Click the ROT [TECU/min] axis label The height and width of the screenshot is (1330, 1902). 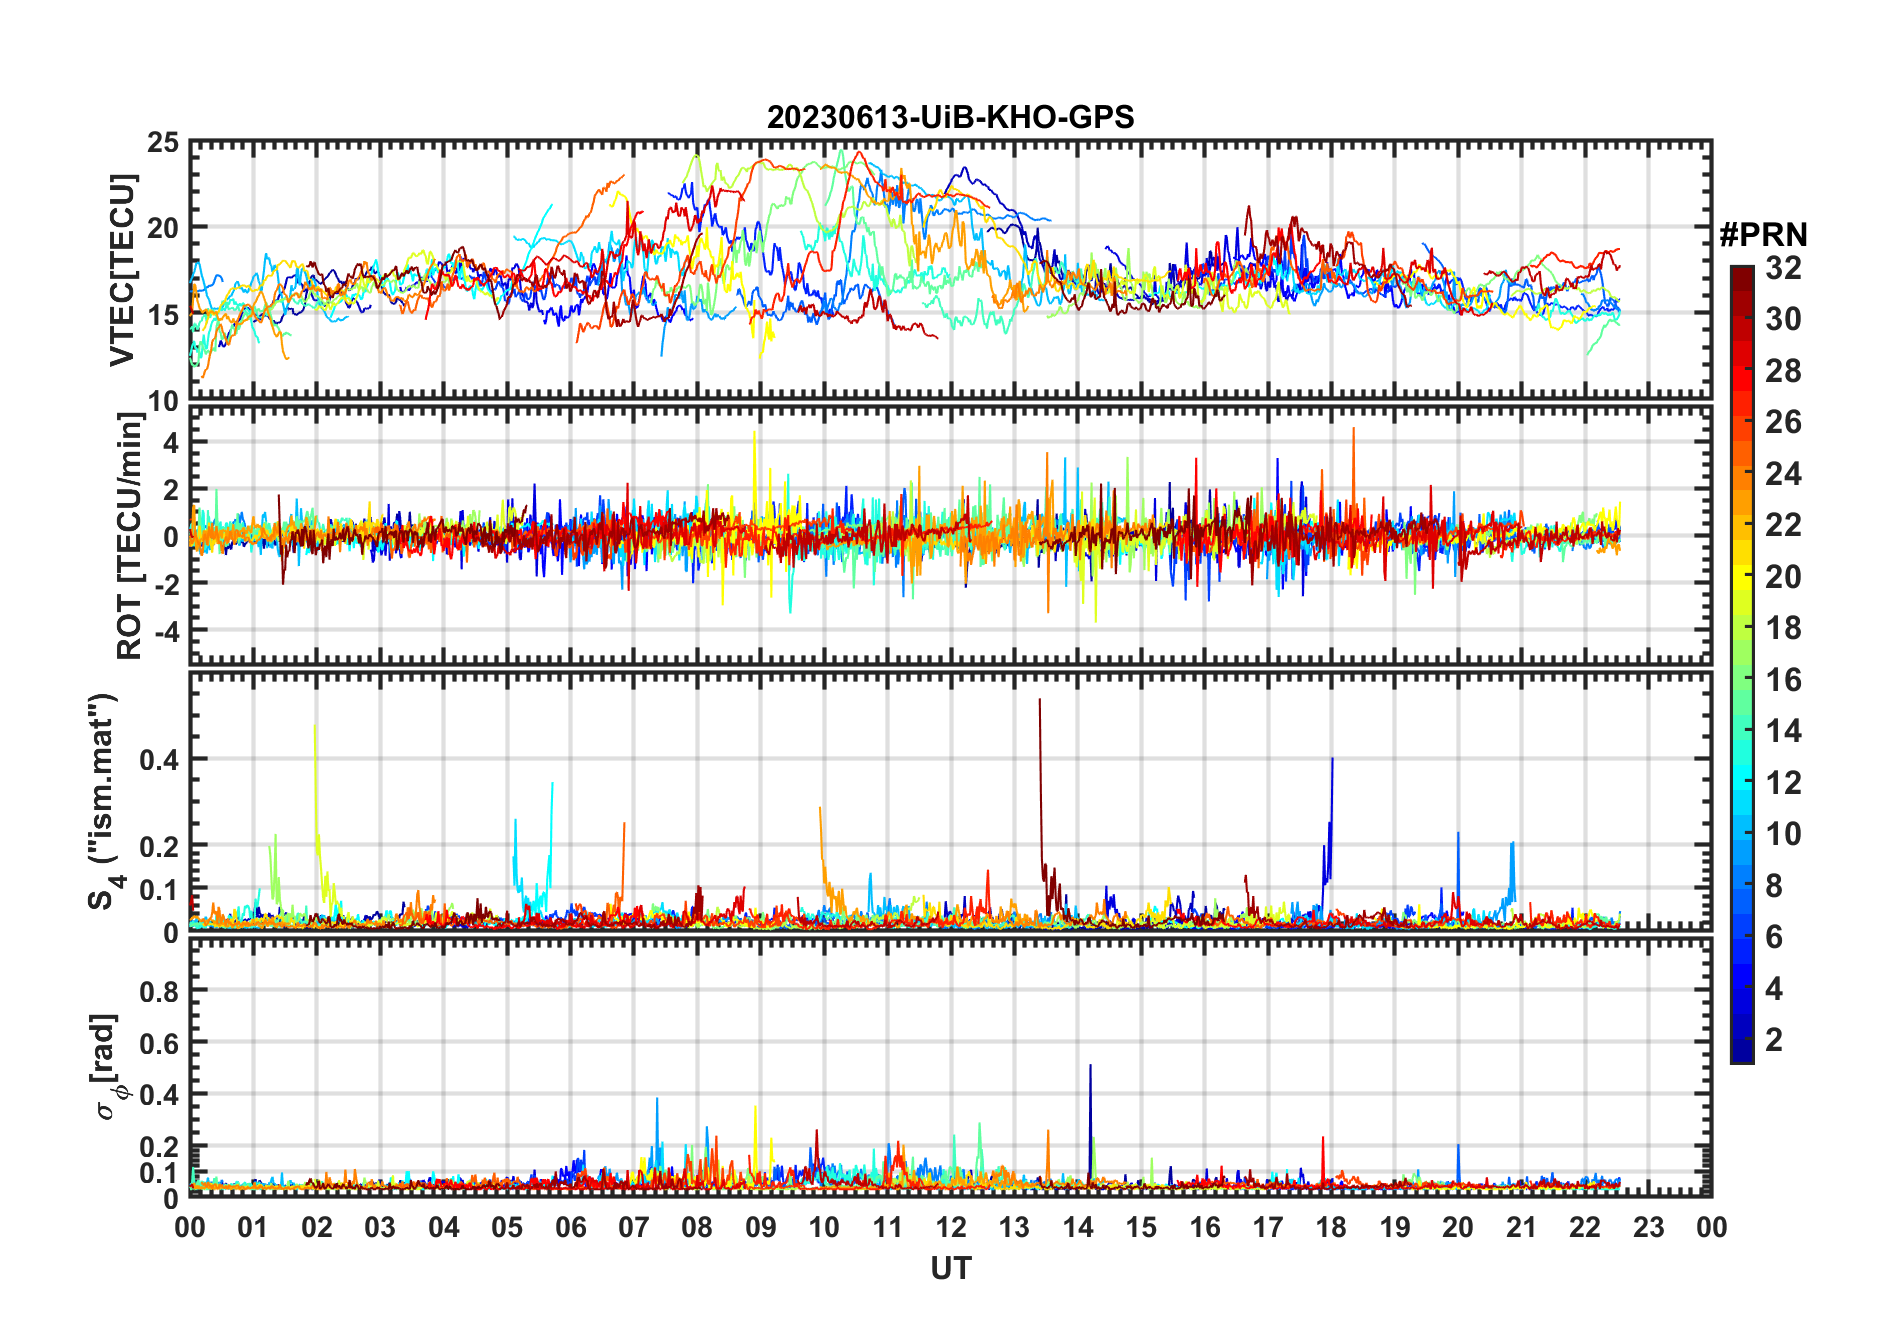tap(130, 536)
